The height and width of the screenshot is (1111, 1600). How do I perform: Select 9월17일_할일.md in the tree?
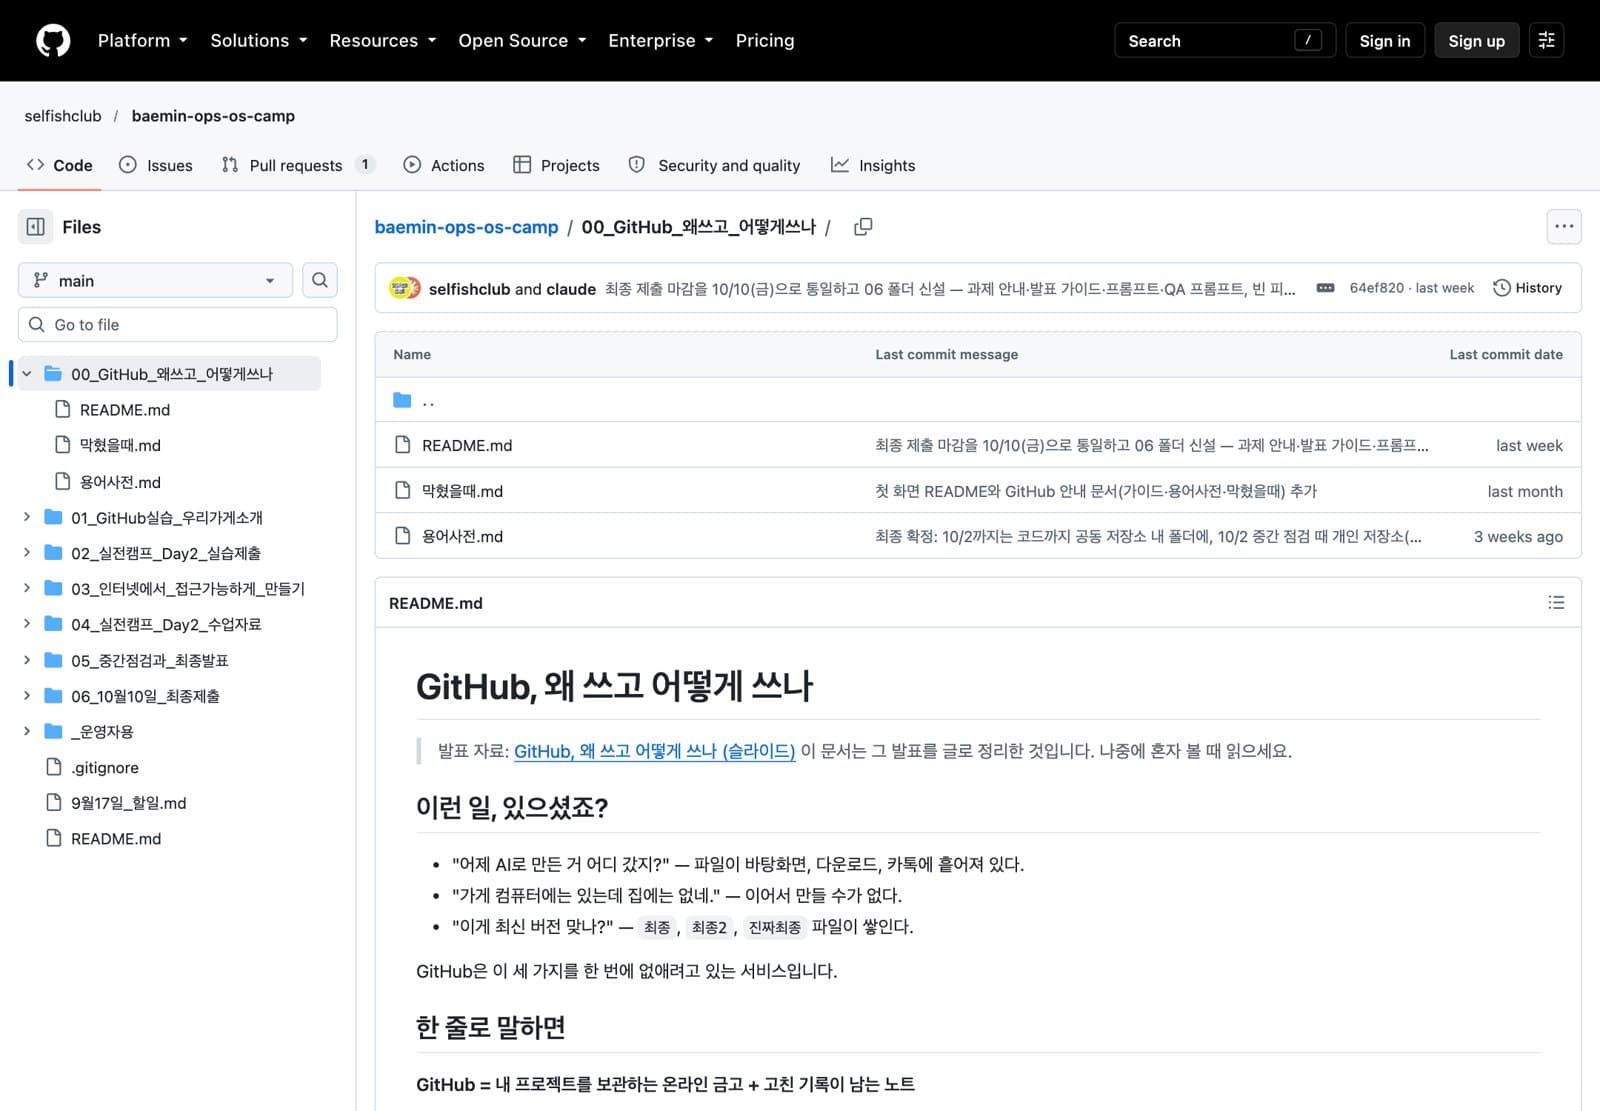[129, 803]
